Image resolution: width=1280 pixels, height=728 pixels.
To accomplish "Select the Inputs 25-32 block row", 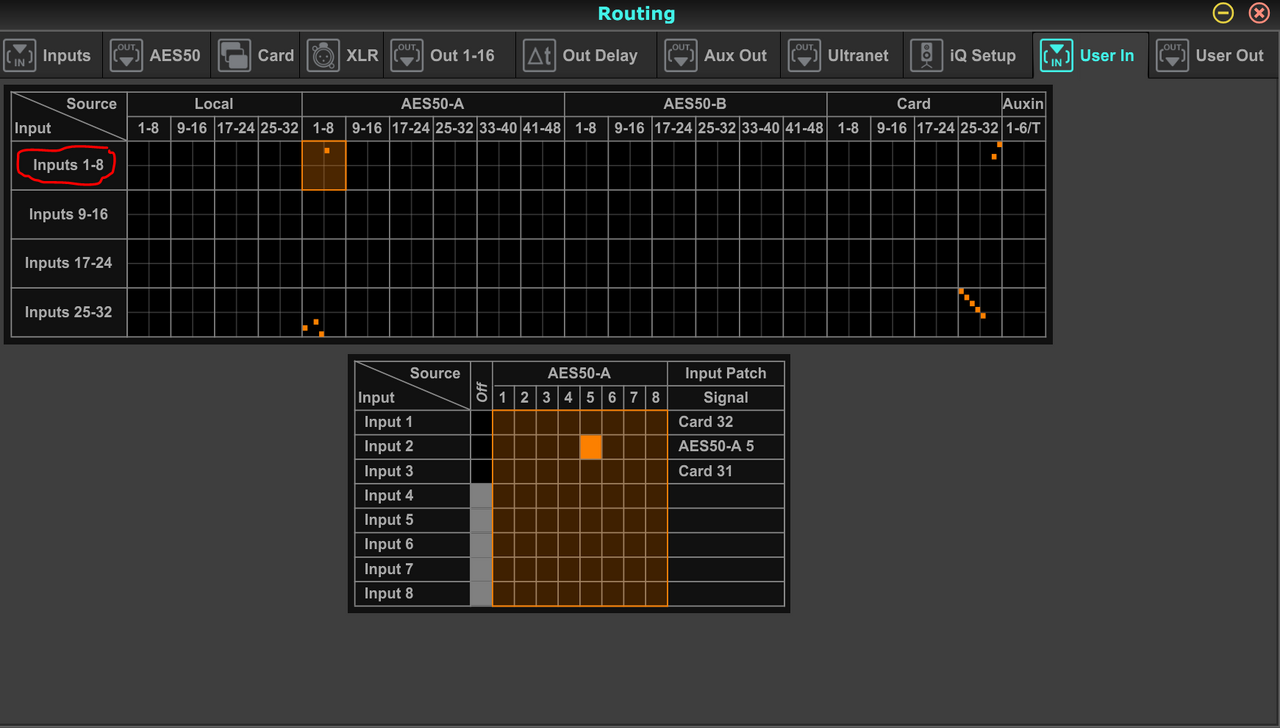I will tap(69, 312).
